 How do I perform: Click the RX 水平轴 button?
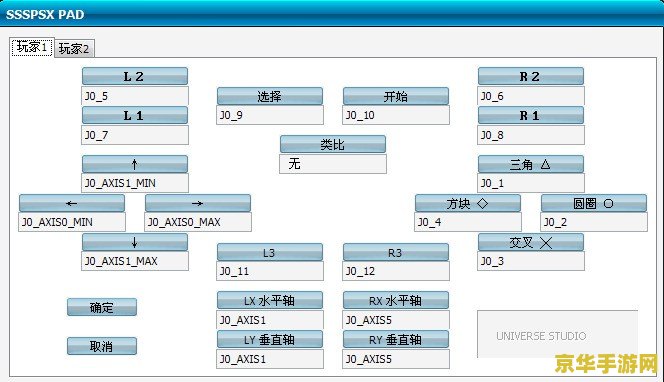[x=396, y=300]
